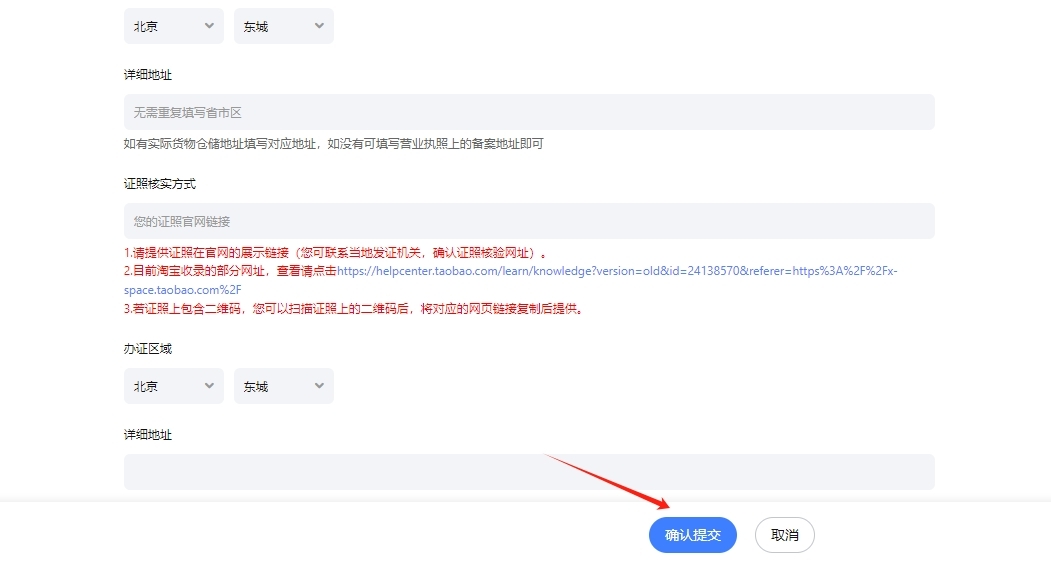Click chevron arrow in topmost 东城 selector

click(x=319, y=26)
